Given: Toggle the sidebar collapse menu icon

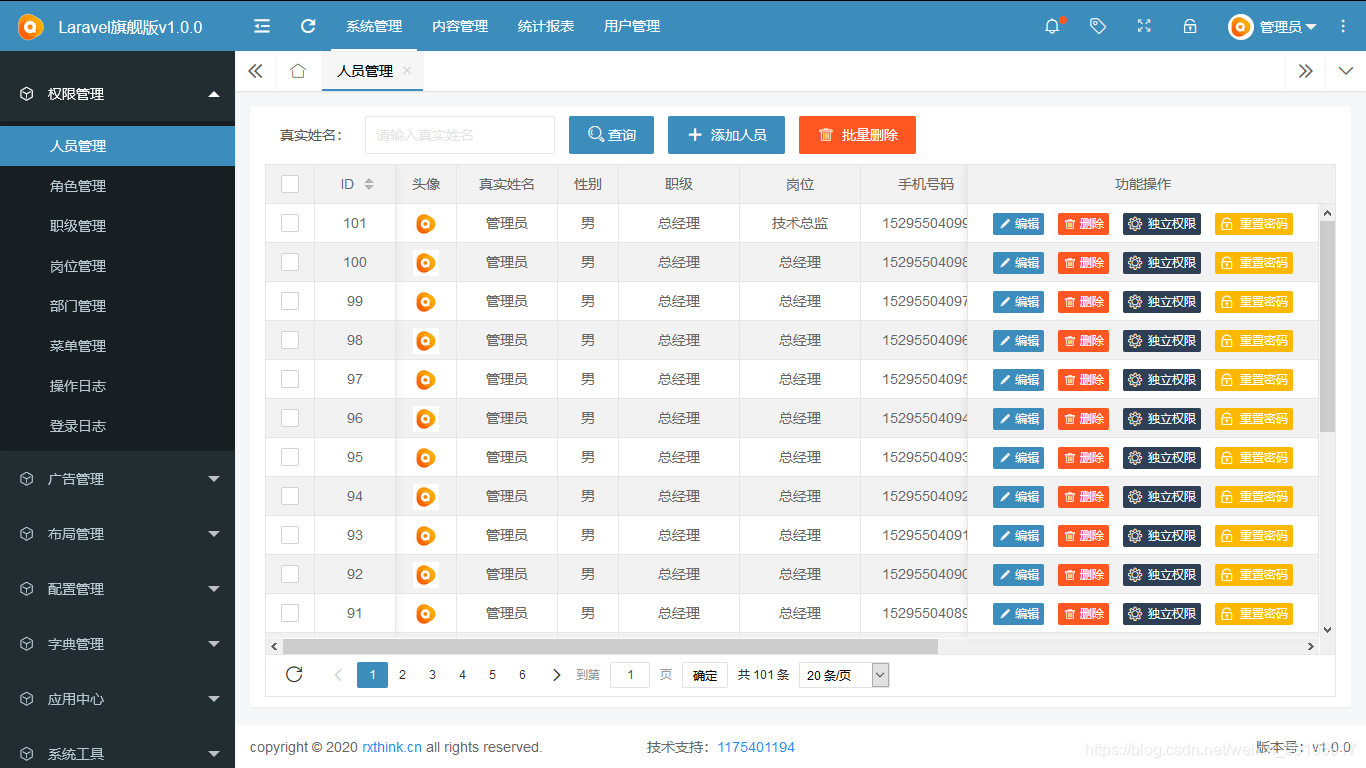Looking at the screenshot, I should [262, 26].
